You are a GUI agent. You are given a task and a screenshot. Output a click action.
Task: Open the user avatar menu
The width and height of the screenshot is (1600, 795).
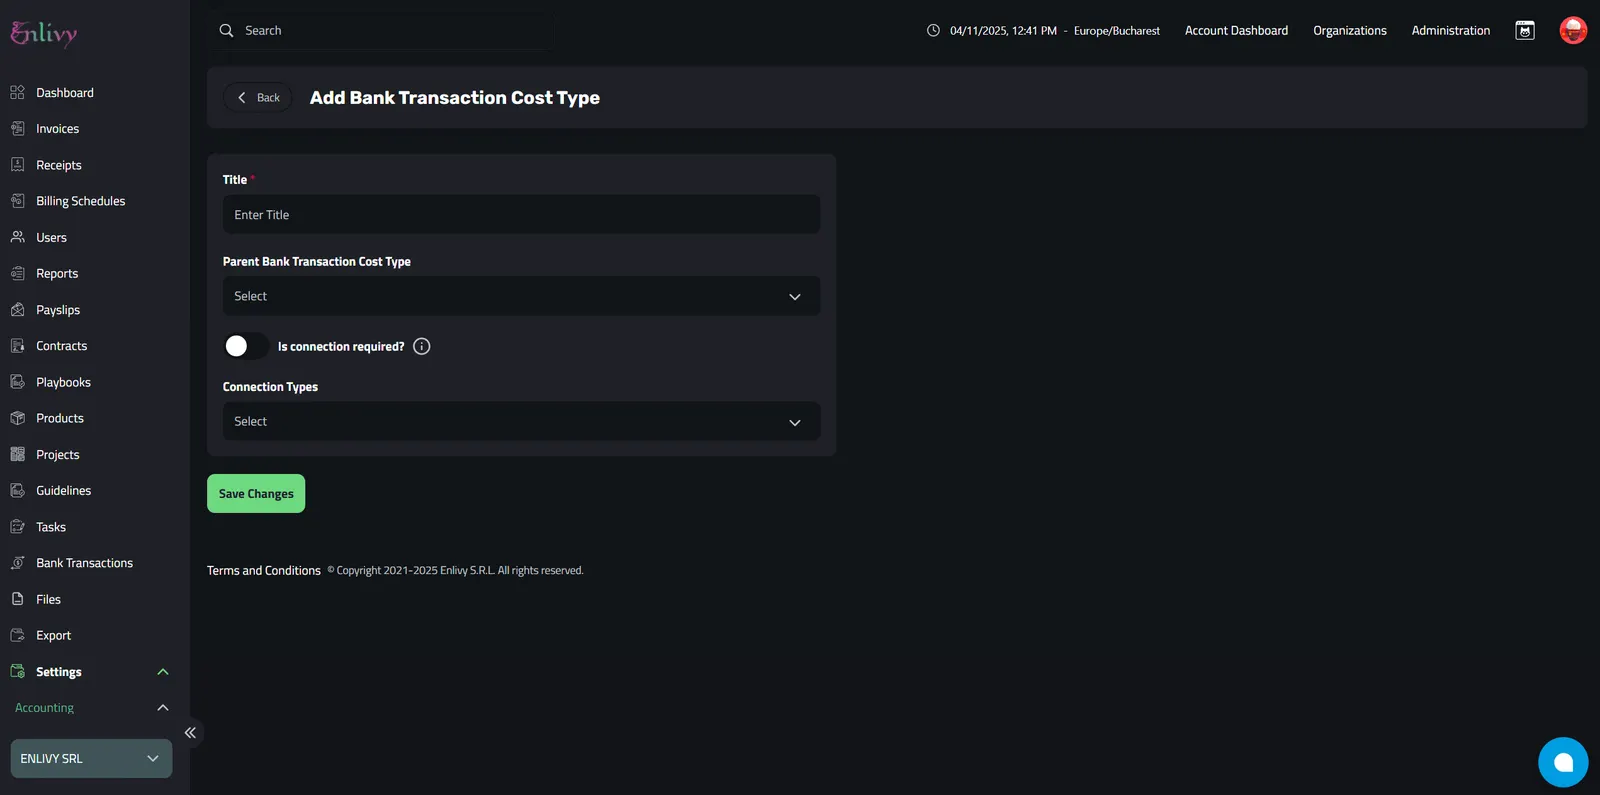coord(1573,31)
